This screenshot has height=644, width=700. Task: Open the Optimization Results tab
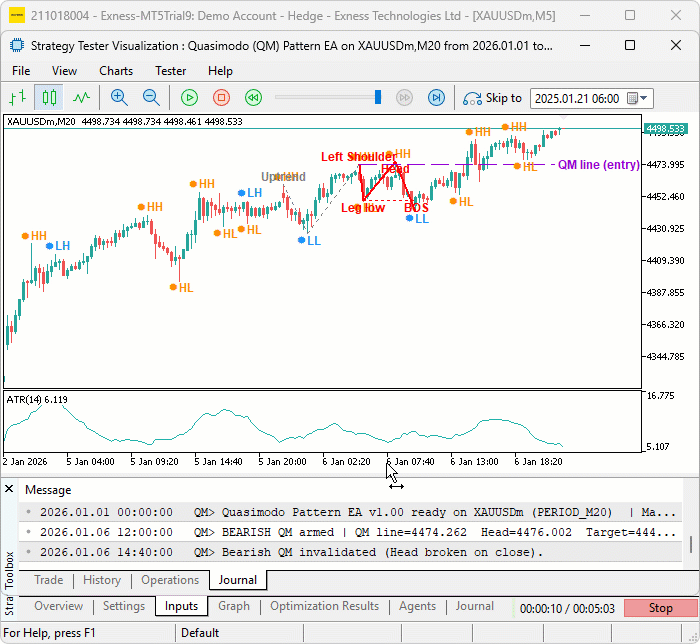pyautogui.click(x=325, y=606)
